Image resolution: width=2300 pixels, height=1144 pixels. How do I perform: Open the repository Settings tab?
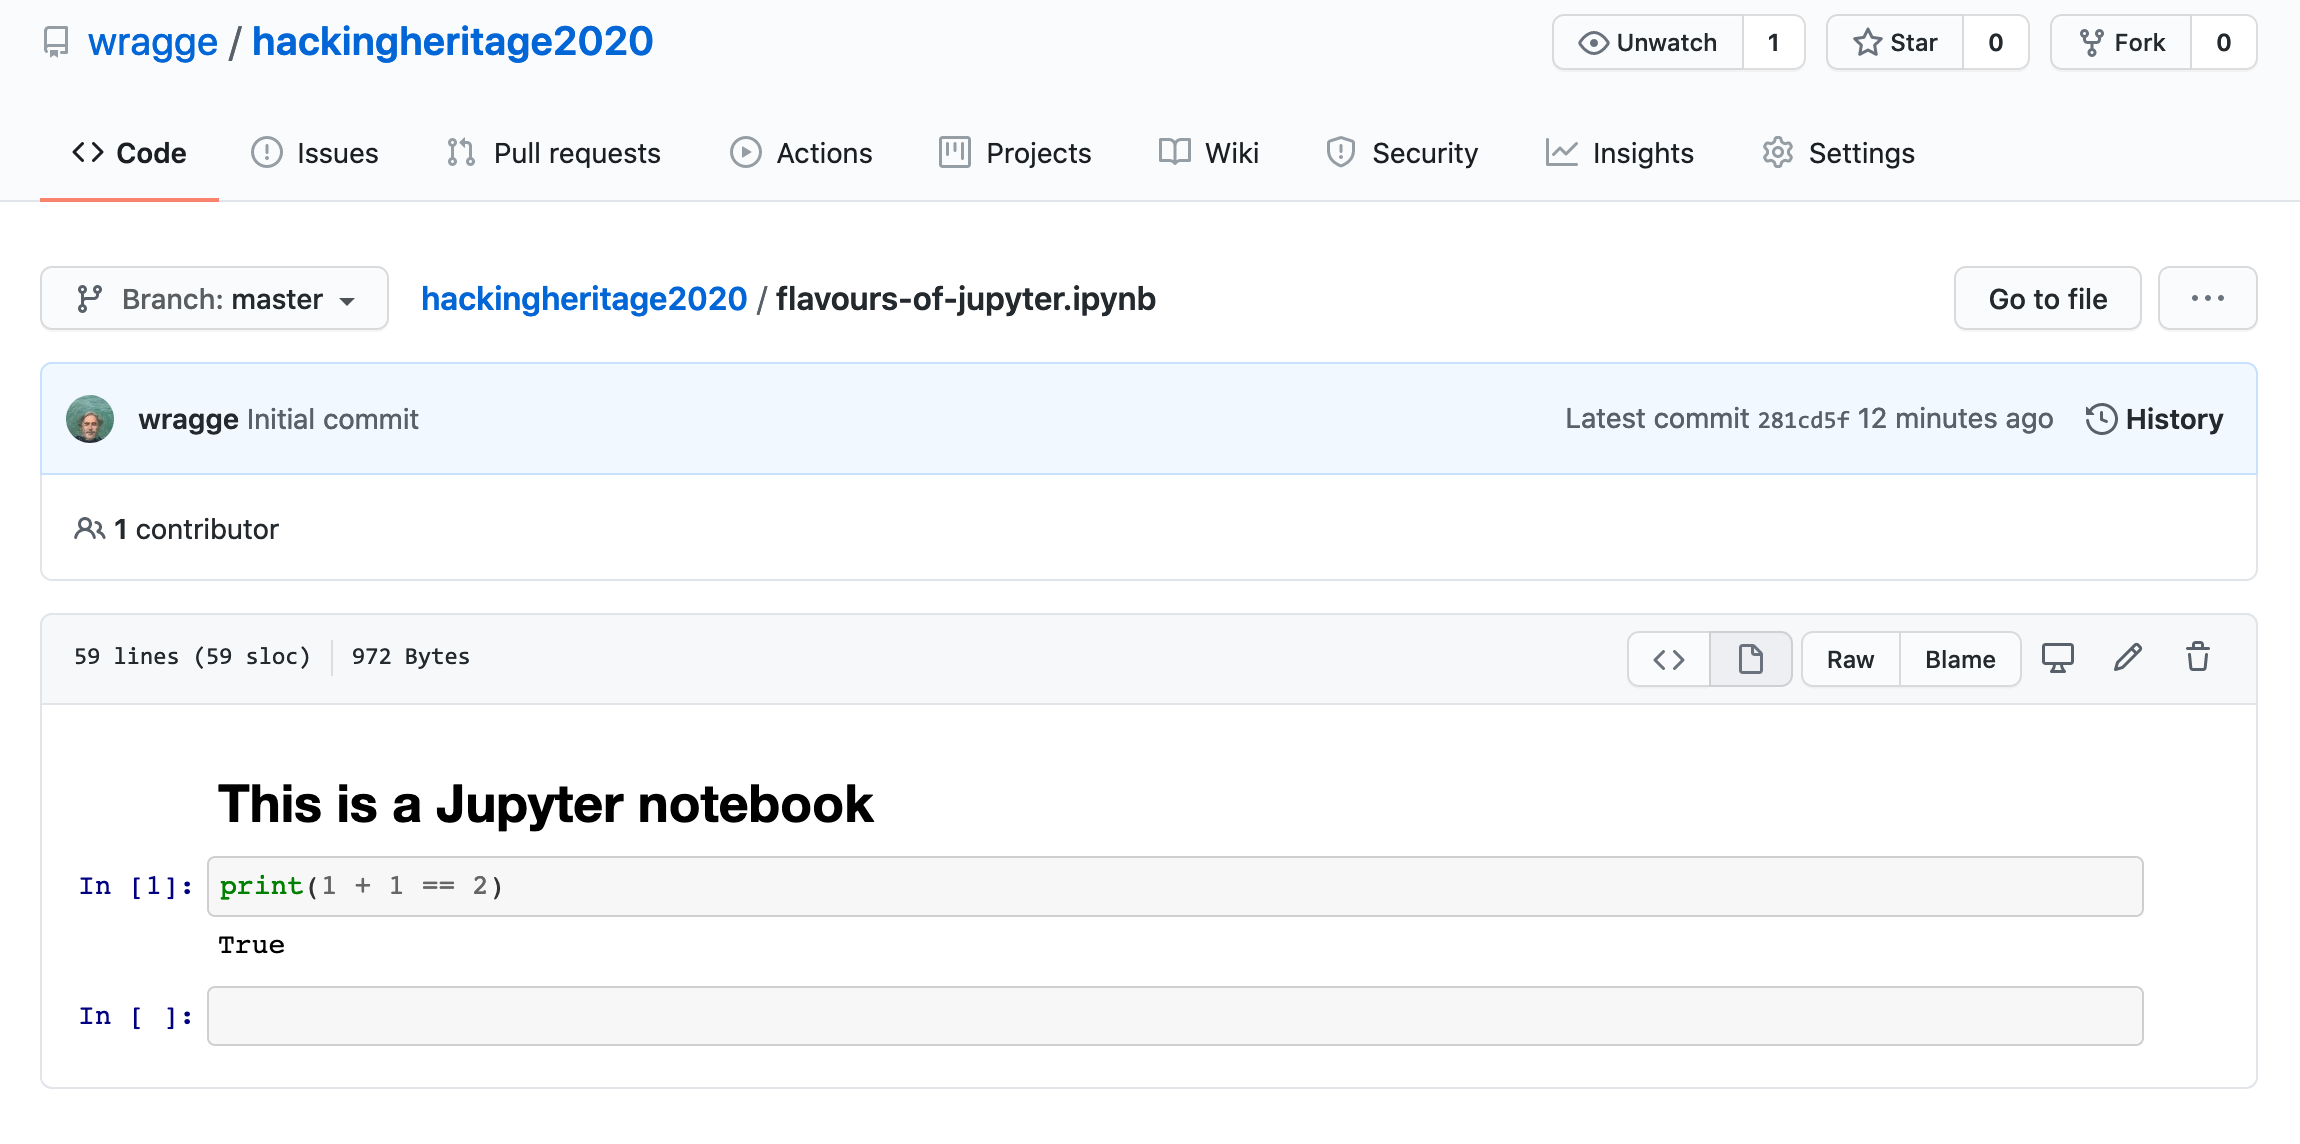[1838, 153]
